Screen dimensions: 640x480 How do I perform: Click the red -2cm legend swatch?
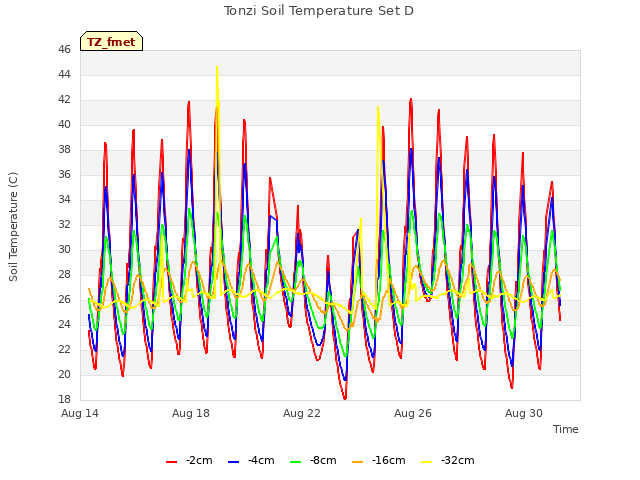point(171,462)
